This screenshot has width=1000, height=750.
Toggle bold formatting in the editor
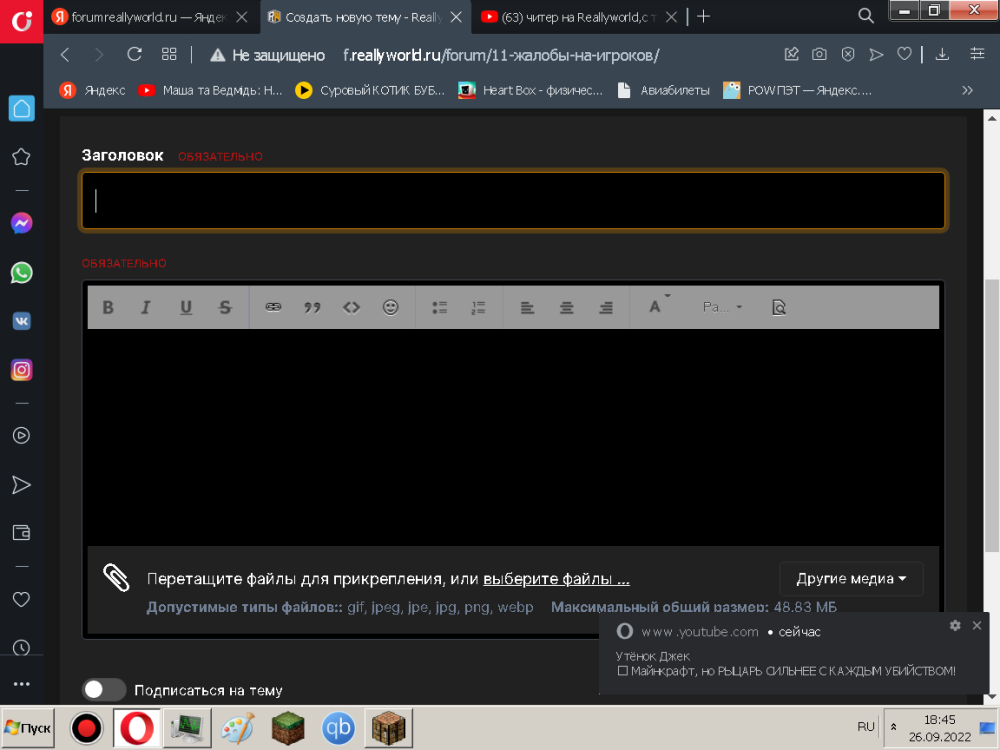108,307
